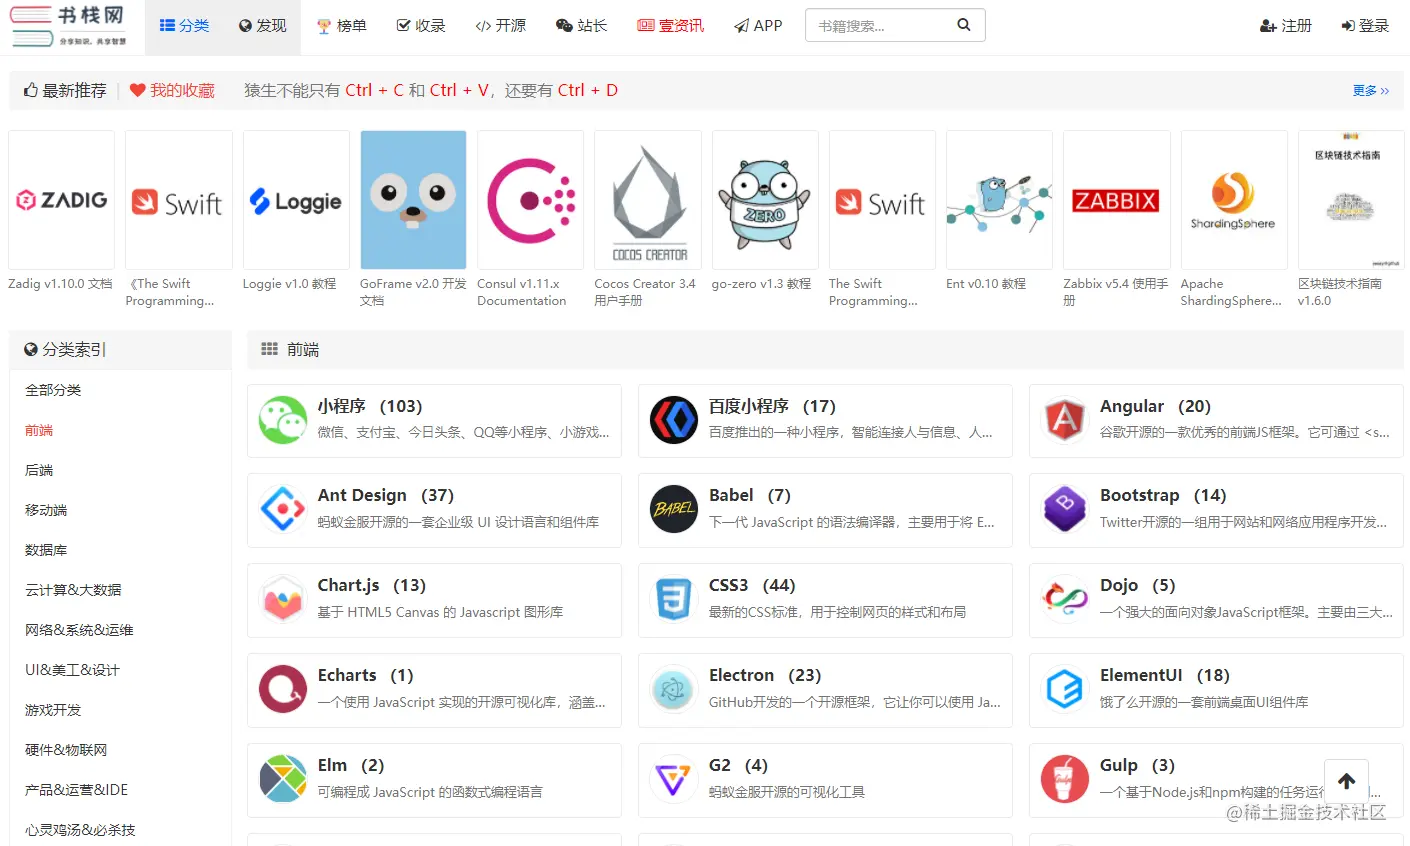The image size is (1410, 846).
Task: Open the Angular (20) title link
Action: pyautogui.click(x=1155, y=406)
